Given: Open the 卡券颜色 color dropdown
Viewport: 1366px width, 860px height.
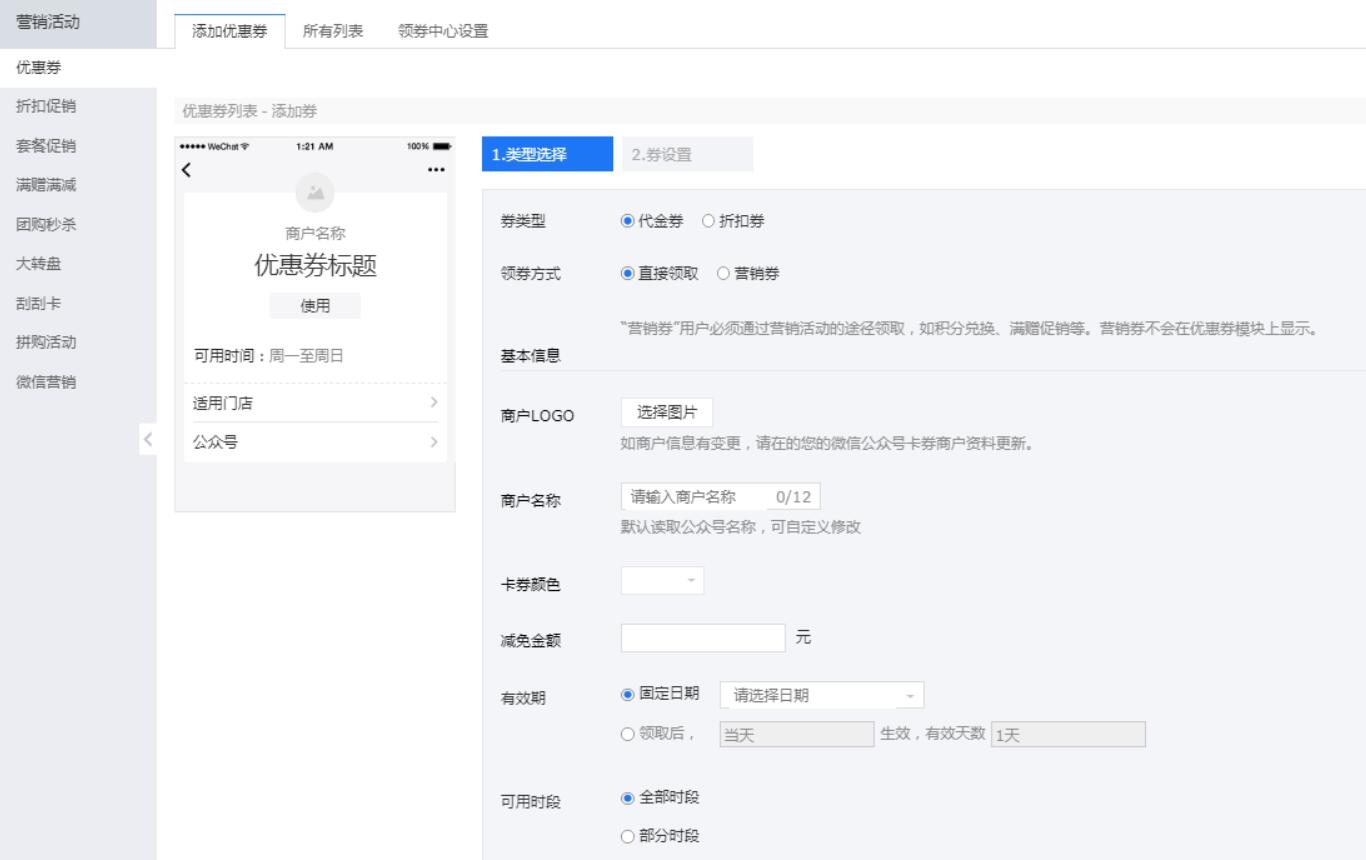Looking at the screenshot, I should [662, 581].
